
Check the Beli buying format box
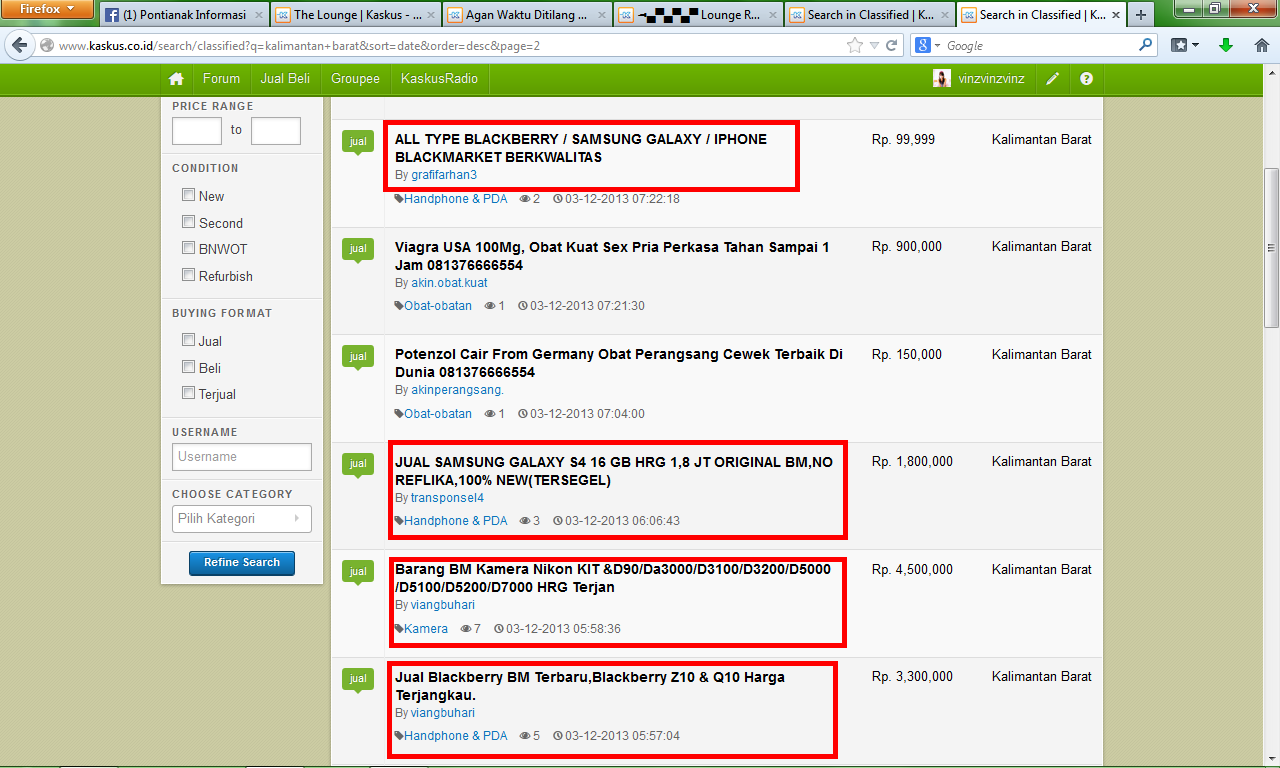[188, 367]
